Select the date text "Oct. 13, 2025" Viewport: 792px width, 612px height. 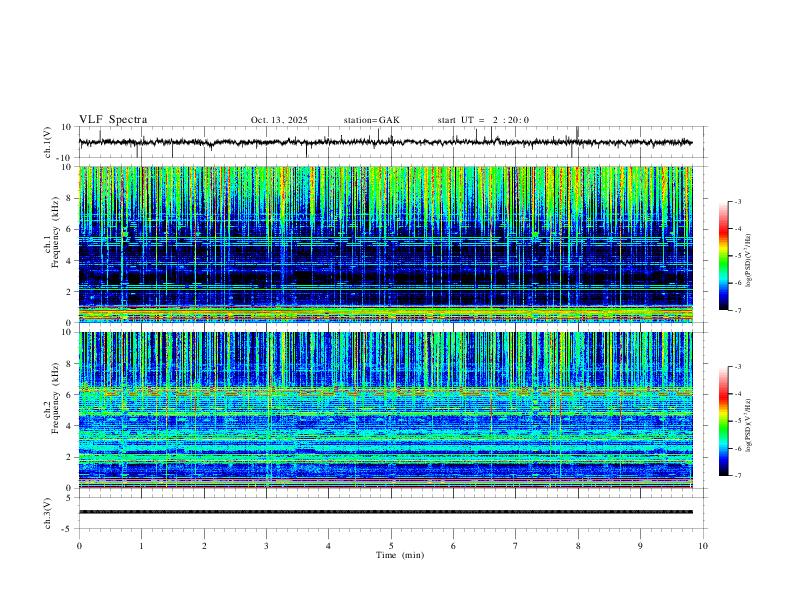coord(279,120)
